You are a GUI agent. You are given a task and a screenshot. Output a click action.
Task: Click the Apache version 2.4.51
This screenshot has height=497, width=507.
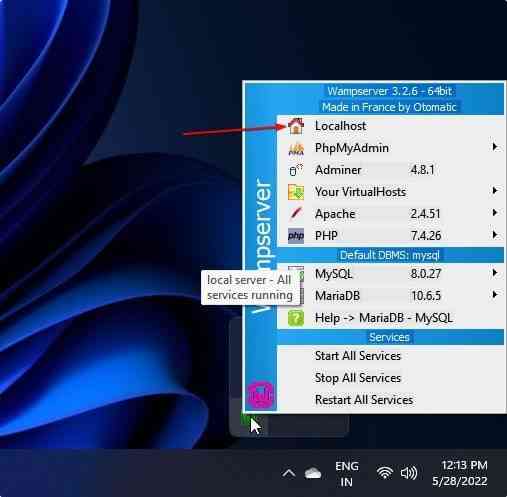tap(425, 214)
